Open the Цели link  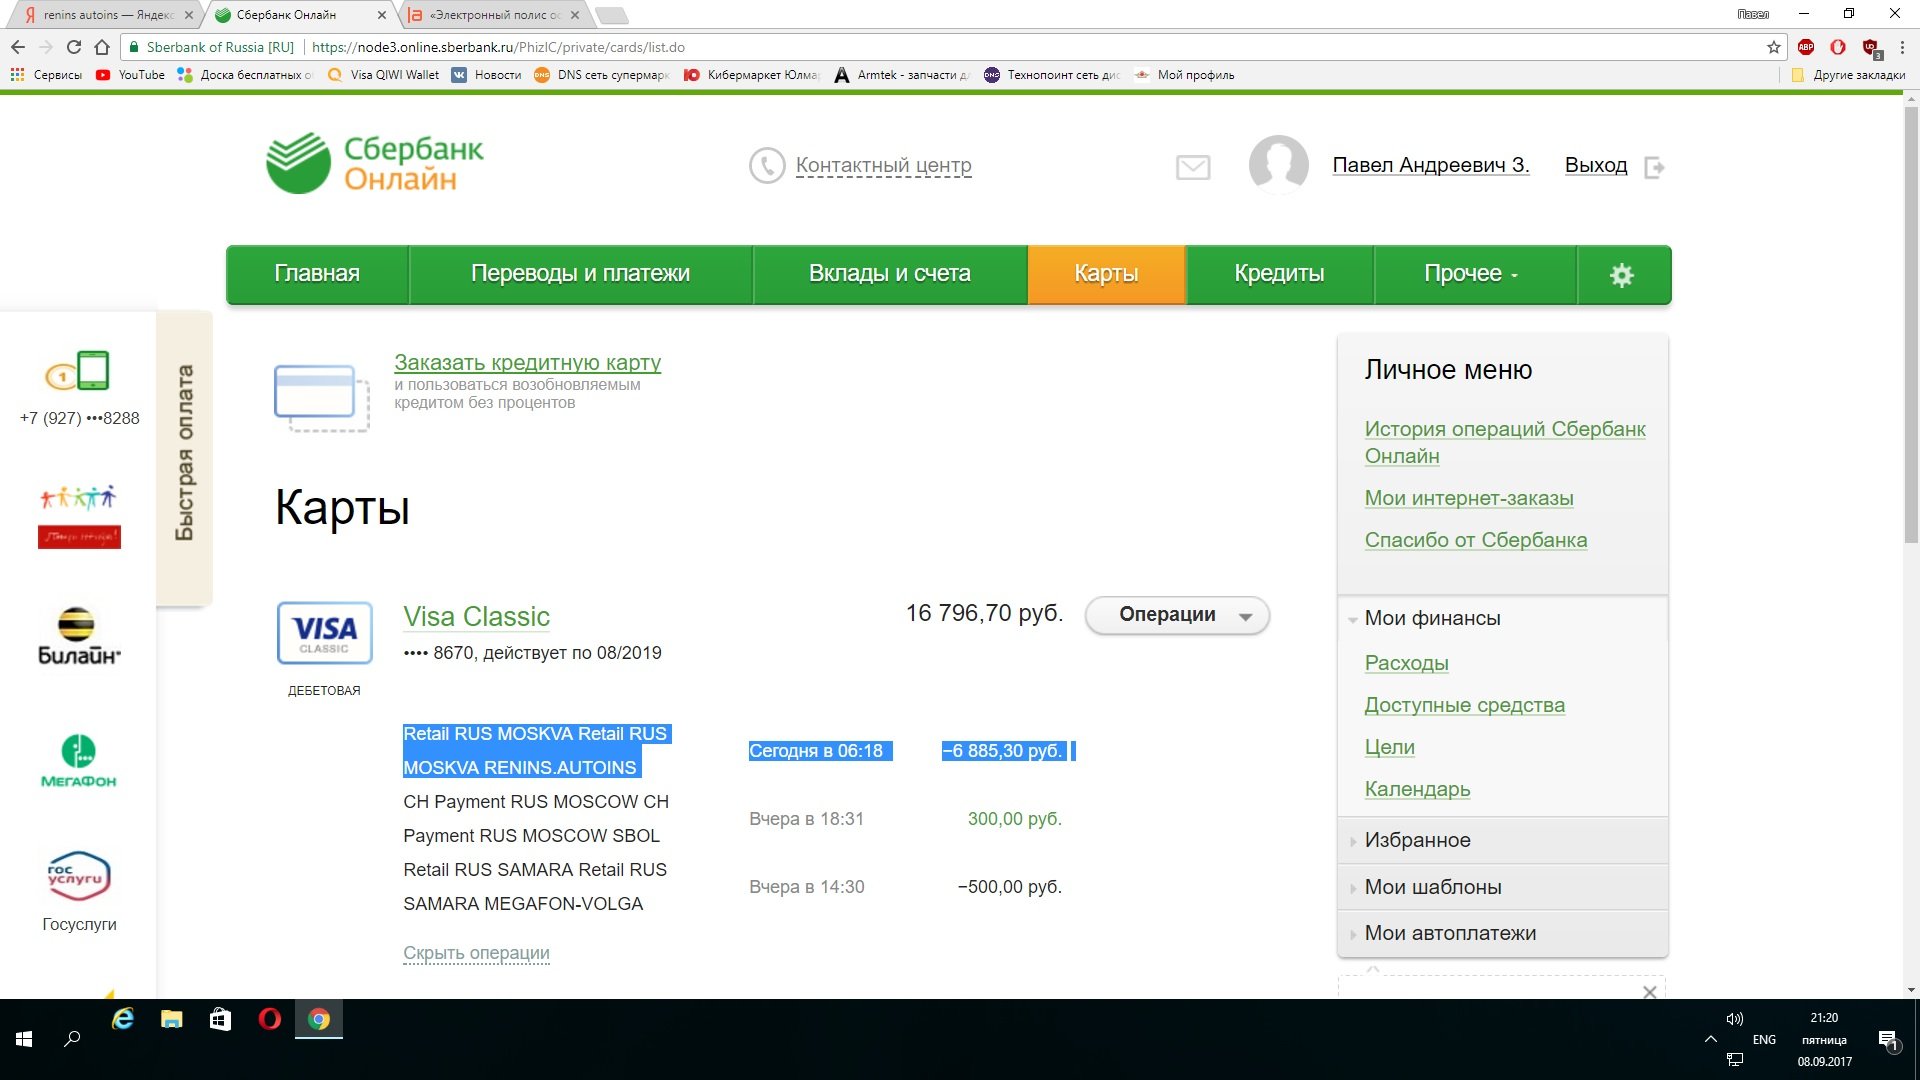coord(1389,748)
